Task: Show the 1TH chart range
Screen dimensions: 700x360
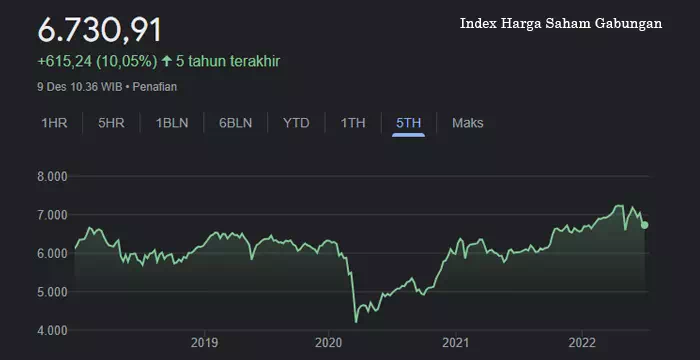Action: 353,123
